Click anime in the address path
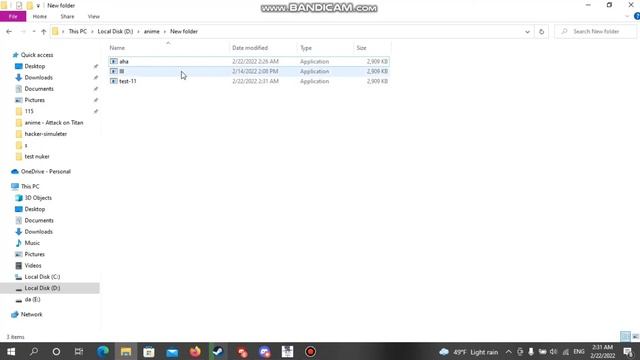640x360 pixels. coord(151,31)
